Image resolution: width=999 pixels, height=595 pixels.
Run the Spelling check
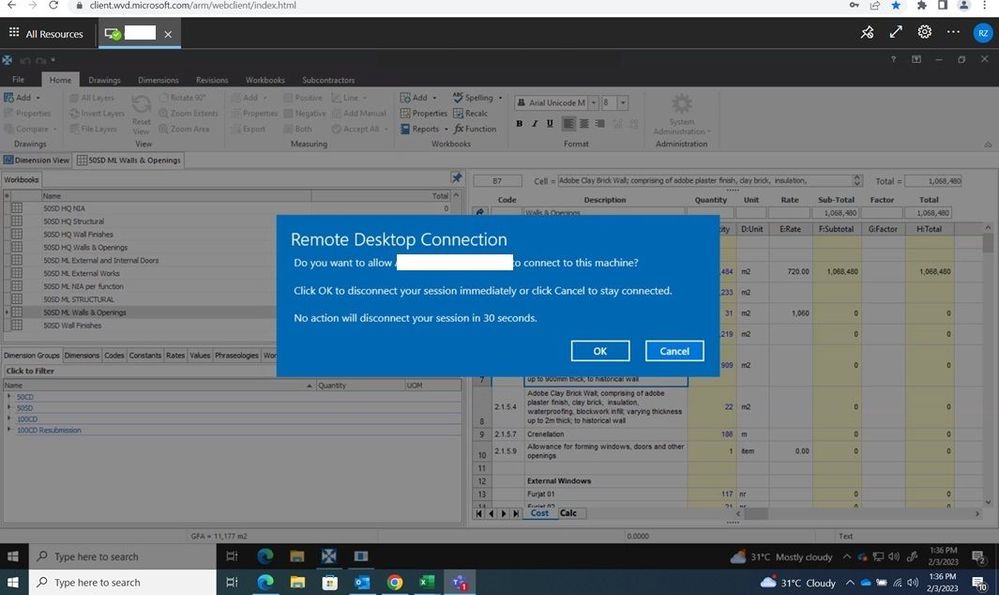coord(477,97)
